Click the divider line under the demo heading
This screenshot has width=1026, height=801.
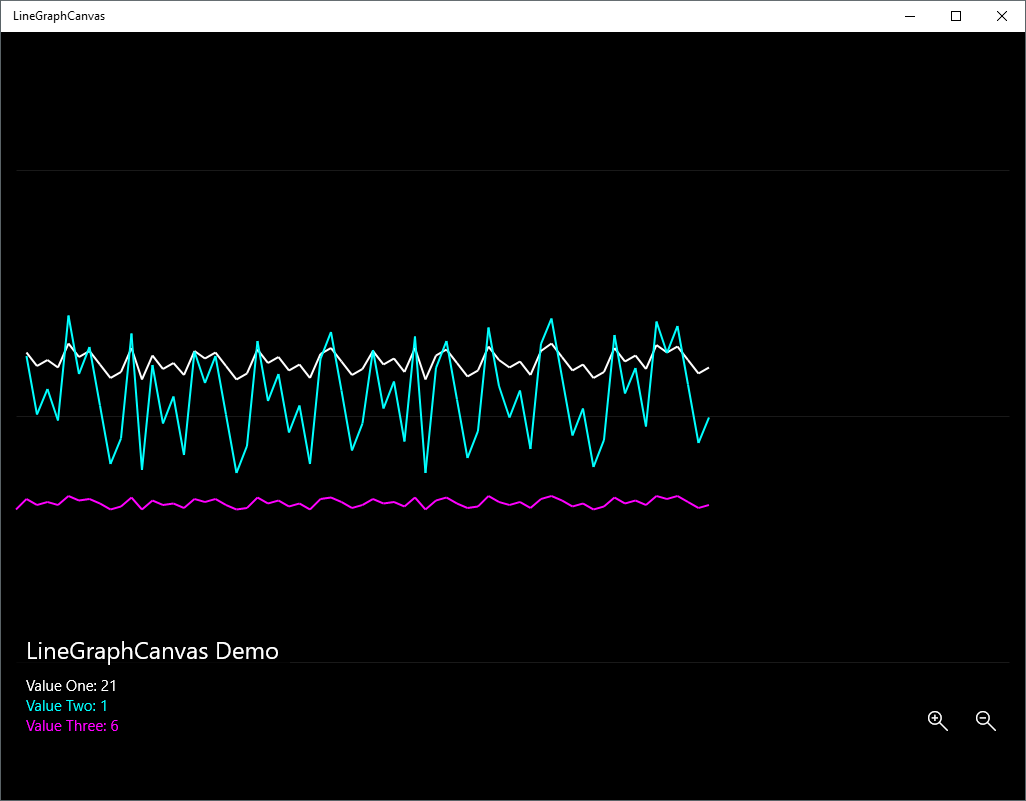[500, 662]
